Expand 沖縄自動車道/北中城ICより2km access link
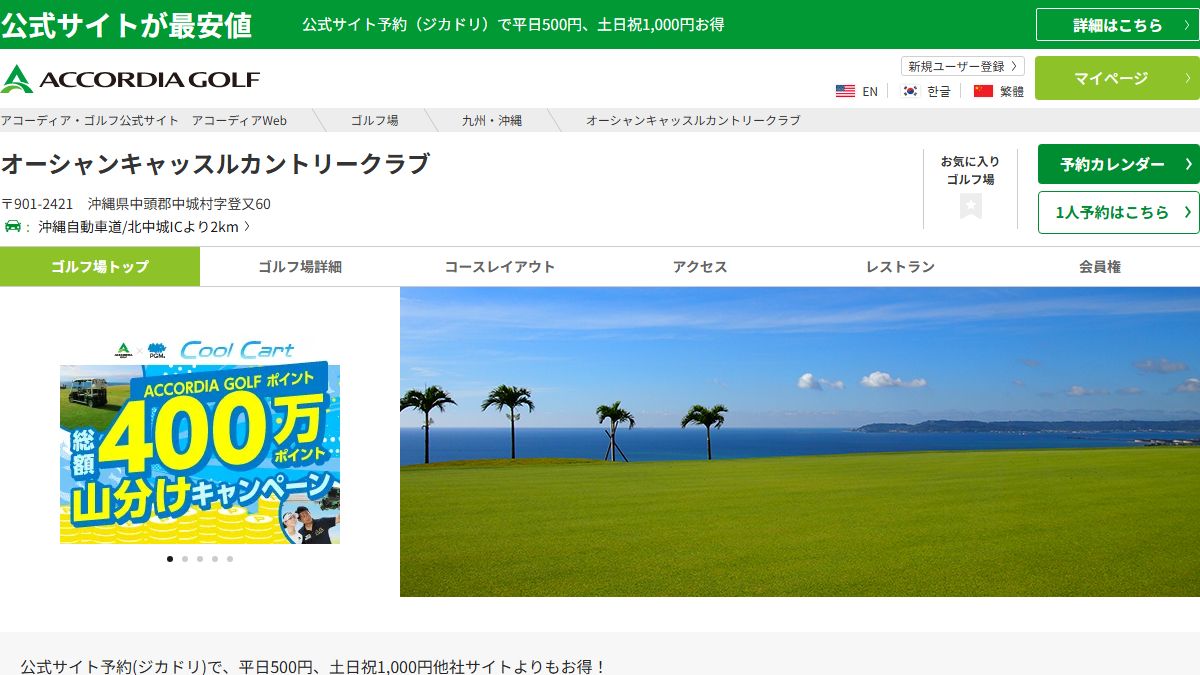The image size is (1200, 675). [x=144, y=226]
